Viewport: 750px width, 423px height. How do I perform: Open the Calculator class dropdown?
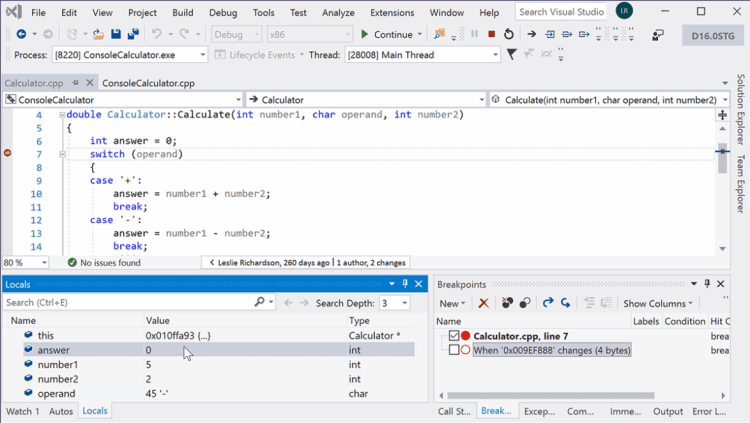pyautogui.click(x=481, y=100)
